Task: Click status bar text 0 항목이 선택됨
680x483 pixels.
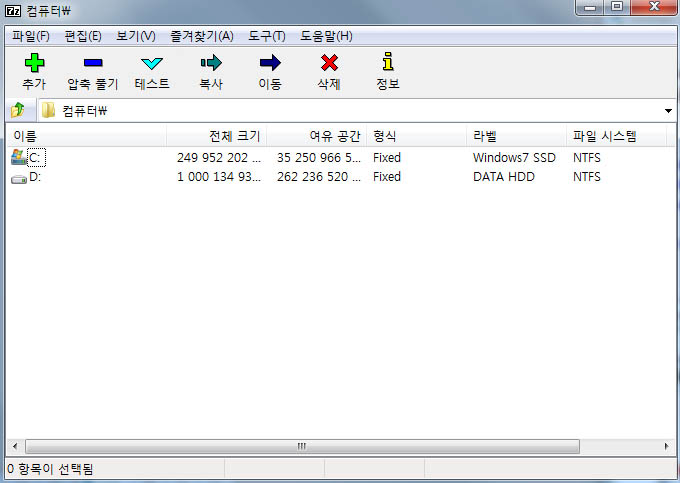Action: pos(50,469)
